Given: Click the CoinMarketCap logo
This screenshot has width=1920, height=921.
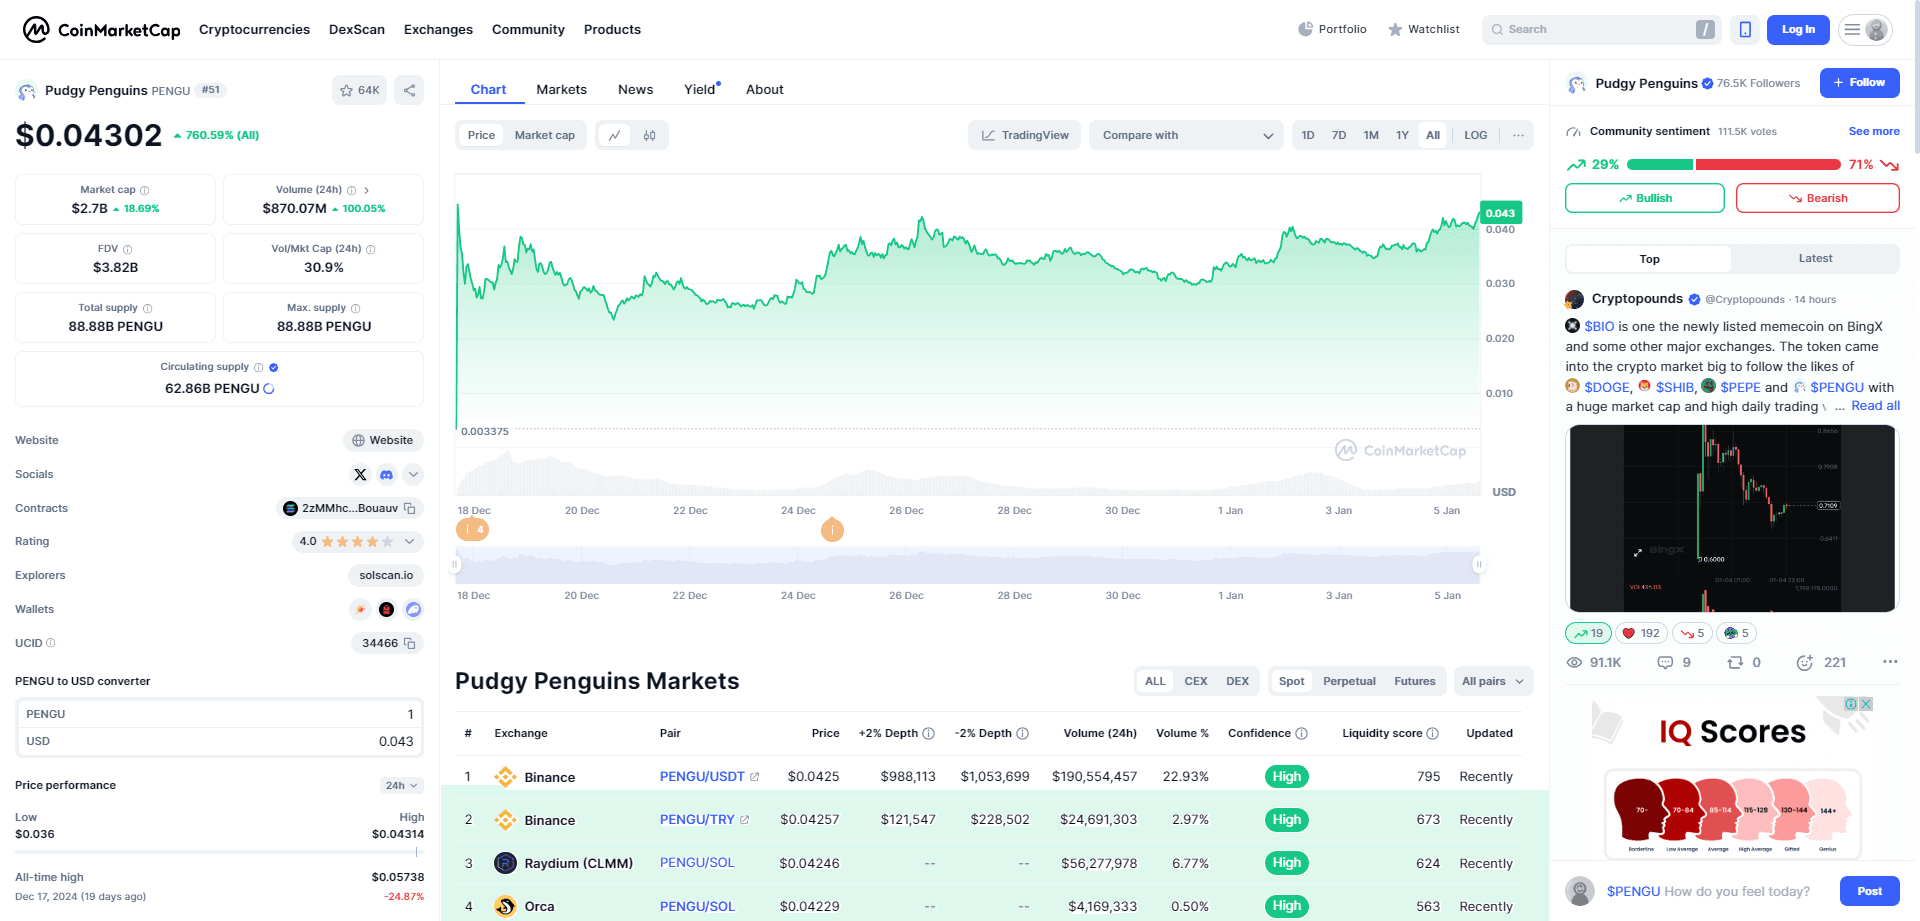Looking at the screenshot, I should tap(101, 30).
